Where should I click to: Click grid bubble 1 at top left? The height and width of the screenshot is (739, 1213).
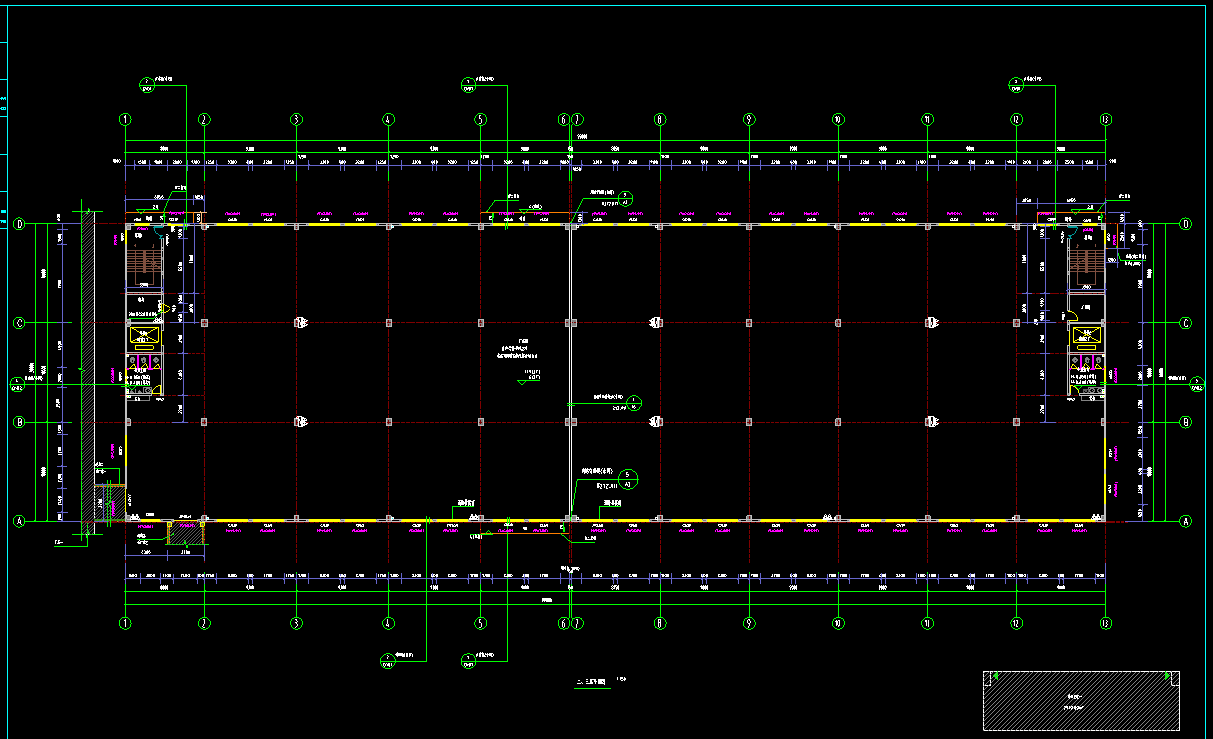point(125,119)
